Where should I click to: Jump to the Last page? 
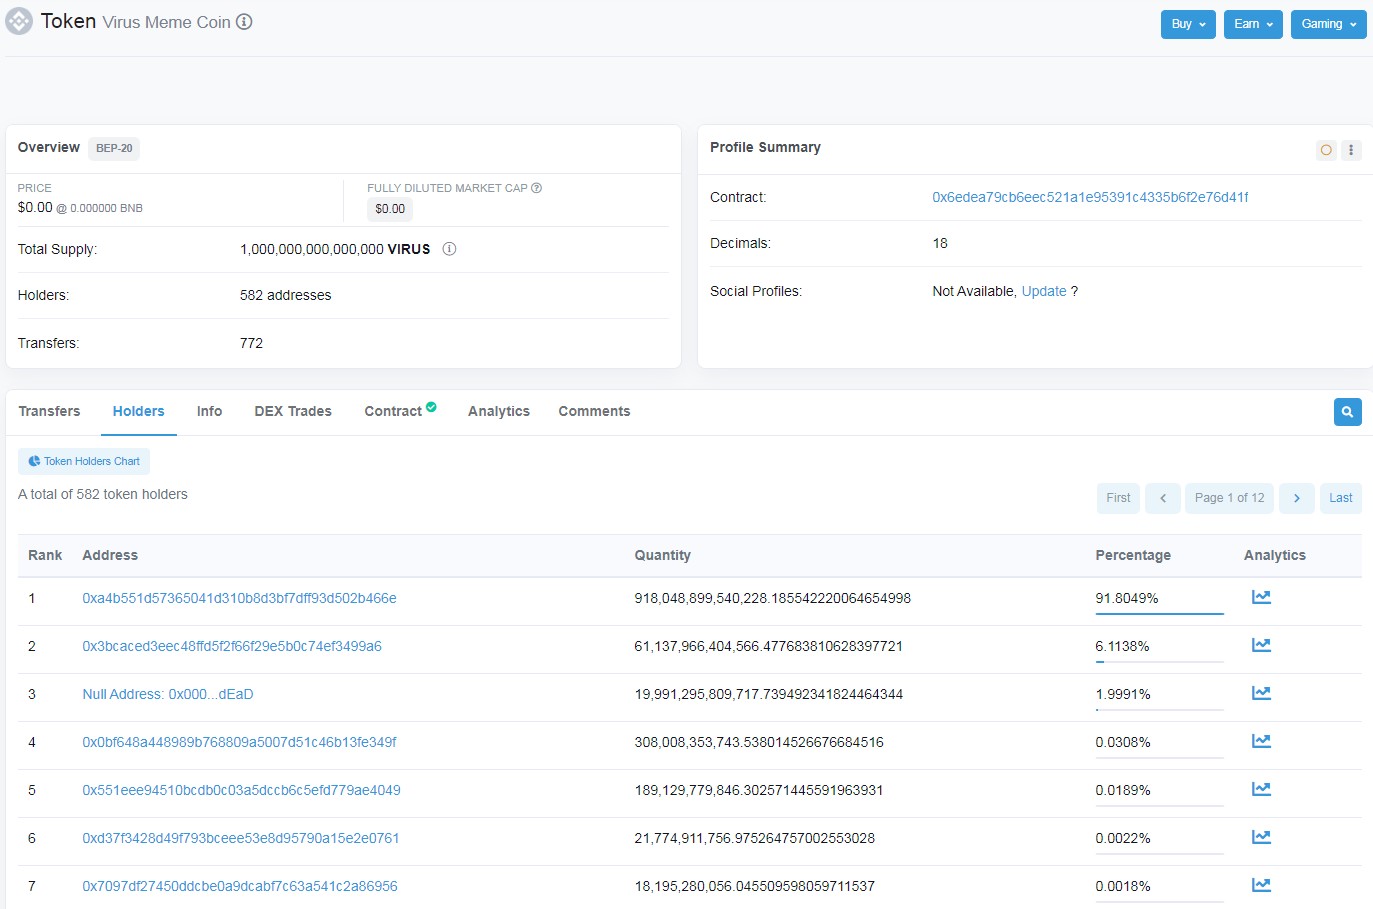click(x=1340, y=498)
